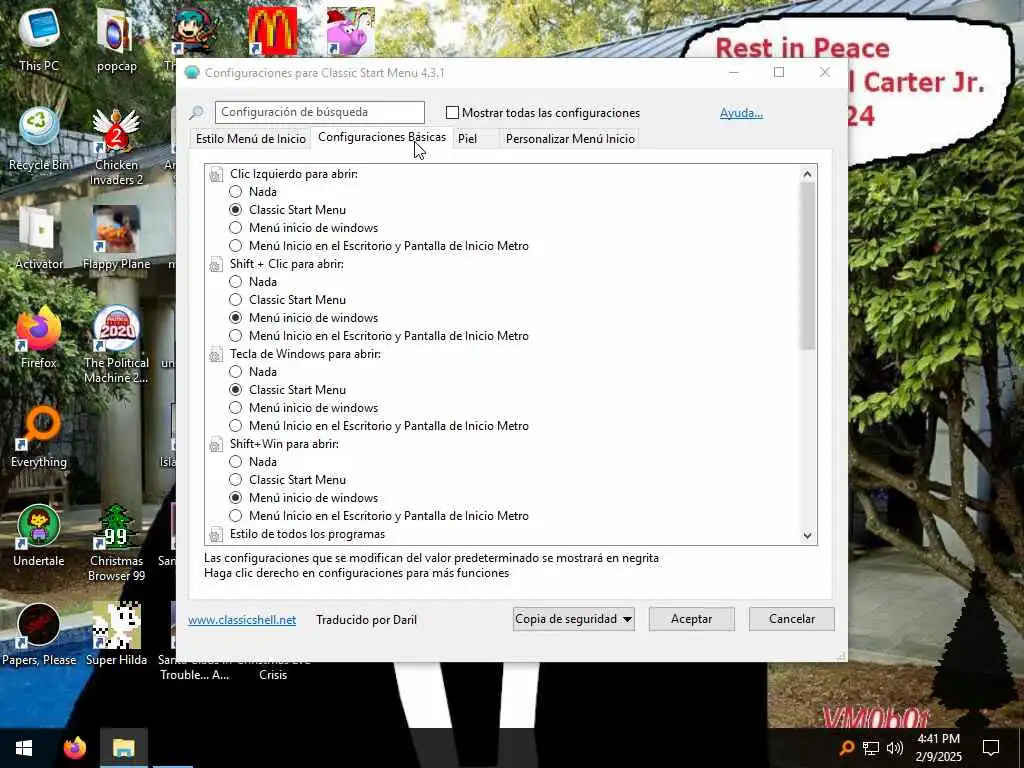Select Menú inicio de windows under Clic Izquierdo
This screenshot has height=768, width=1024.
click(x=236, y=228)
